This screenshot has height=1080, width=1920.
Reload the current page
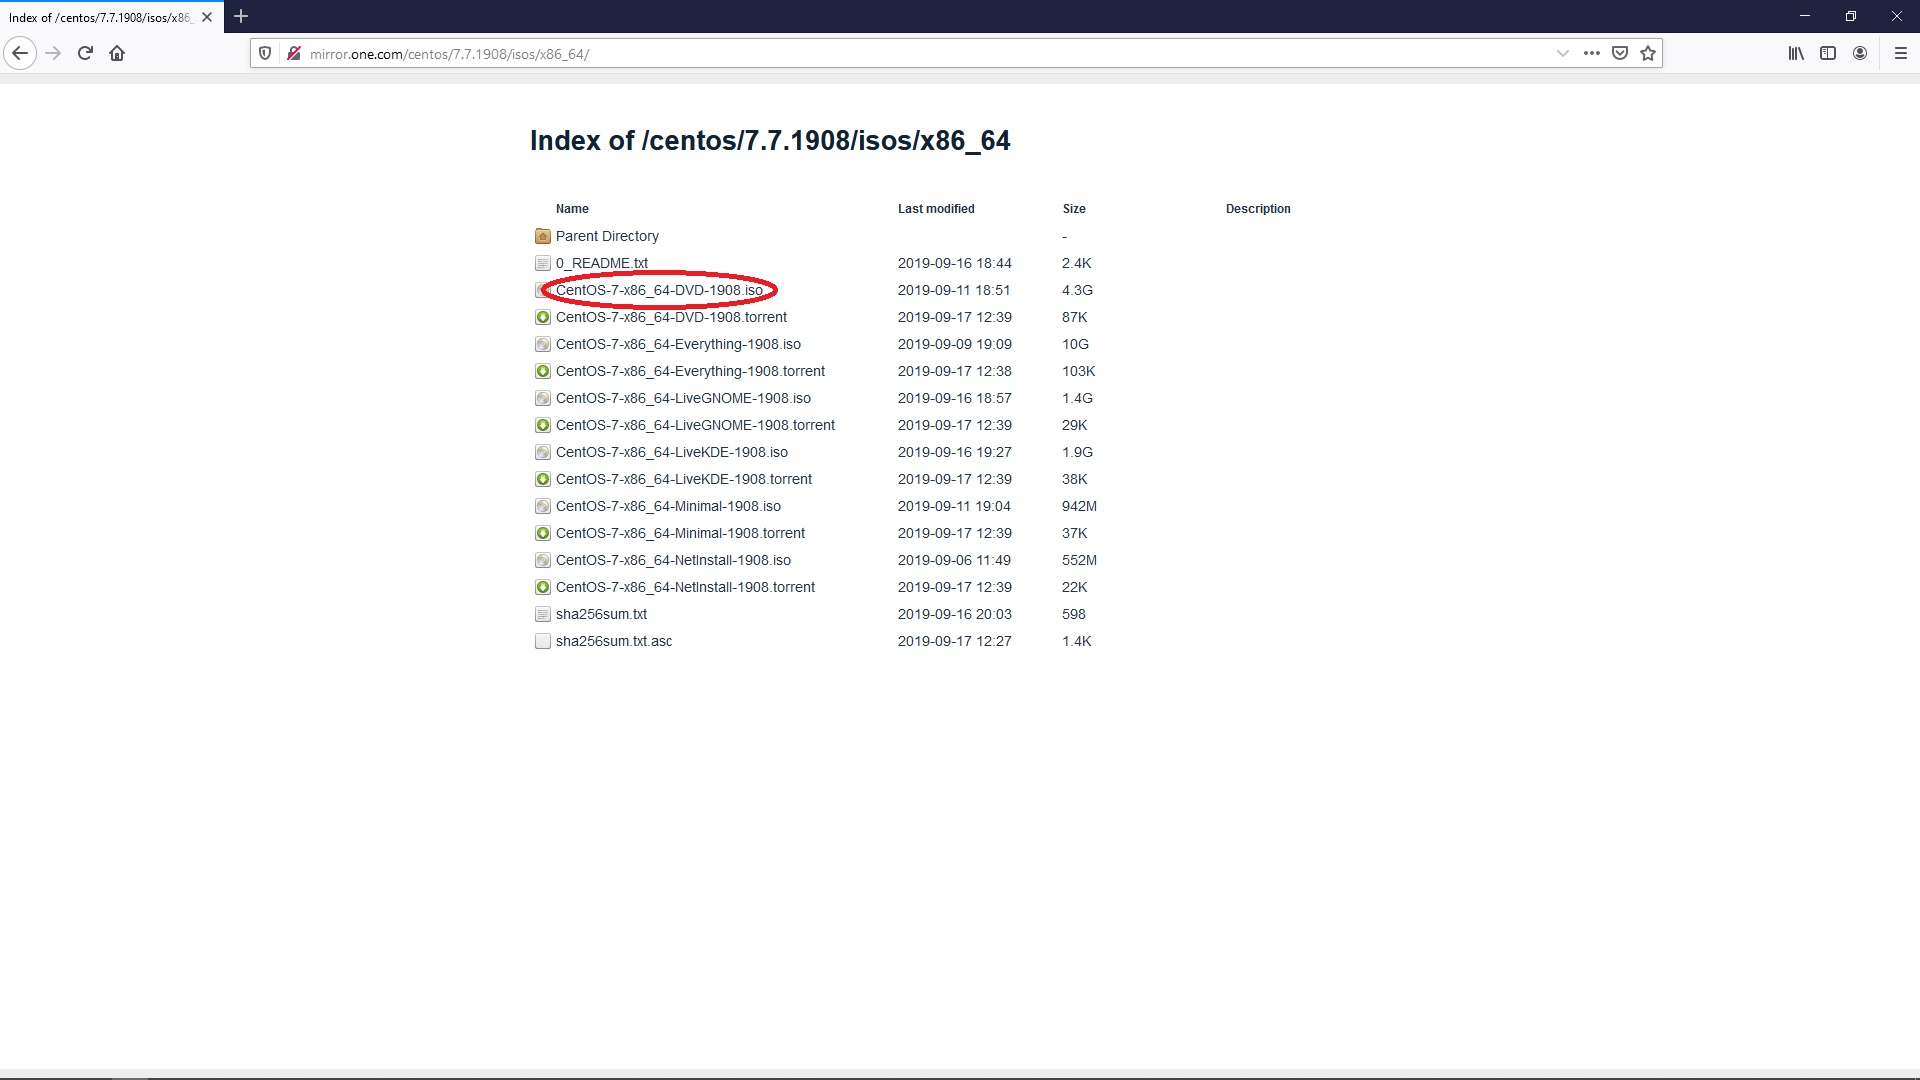(85, 53)
